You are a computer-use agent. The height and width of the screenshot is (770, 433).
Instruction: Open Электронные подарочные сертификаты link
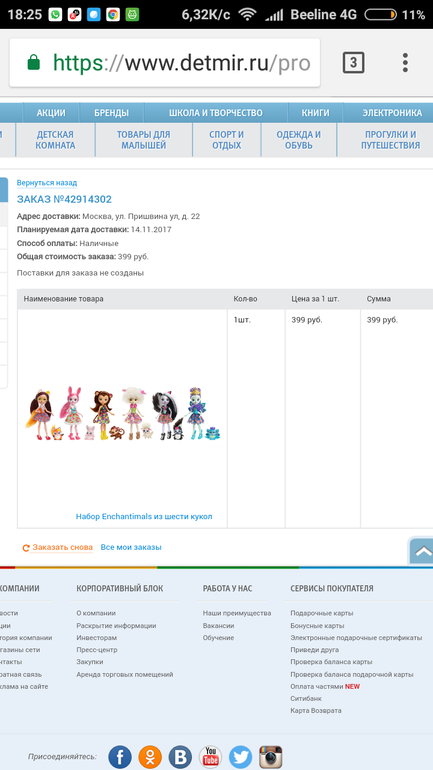(356, 638)
